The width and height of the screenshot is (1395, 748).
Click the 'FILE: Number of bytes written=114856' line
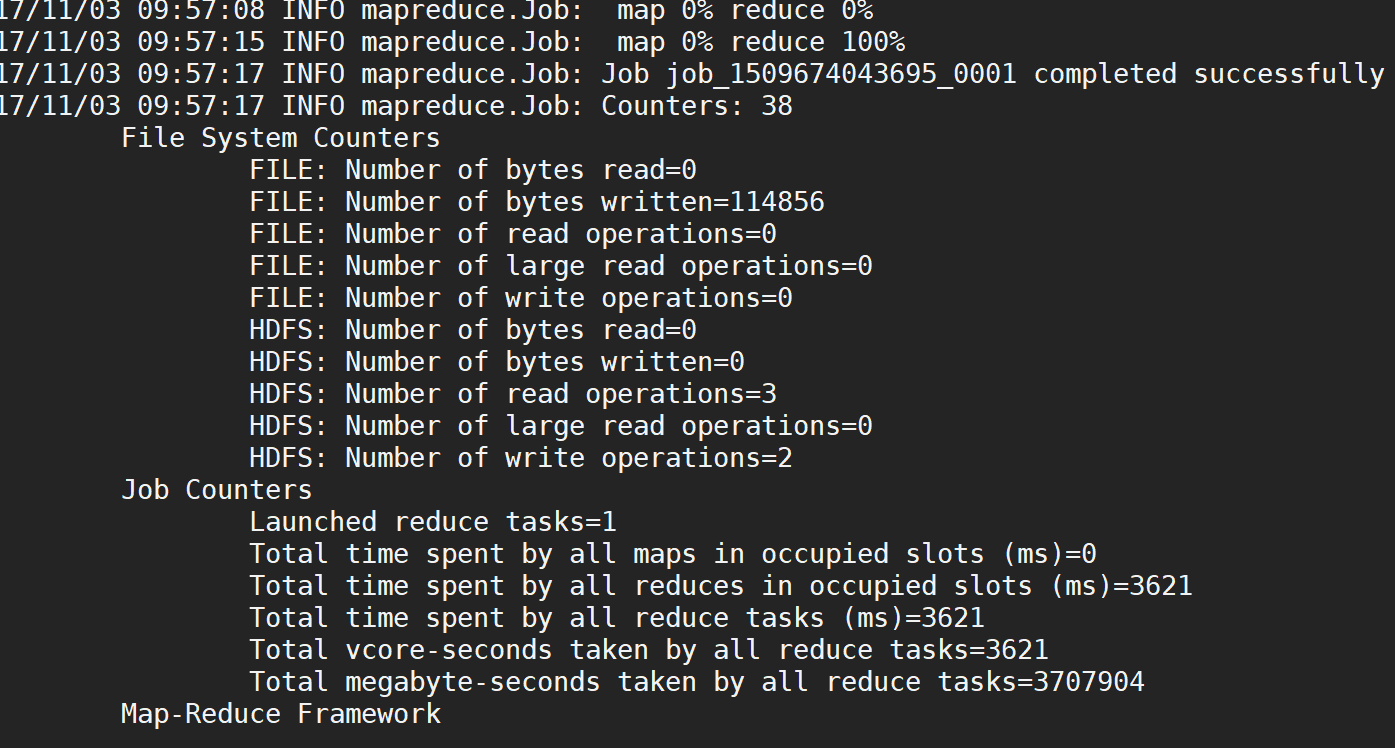tap(537, 202)
